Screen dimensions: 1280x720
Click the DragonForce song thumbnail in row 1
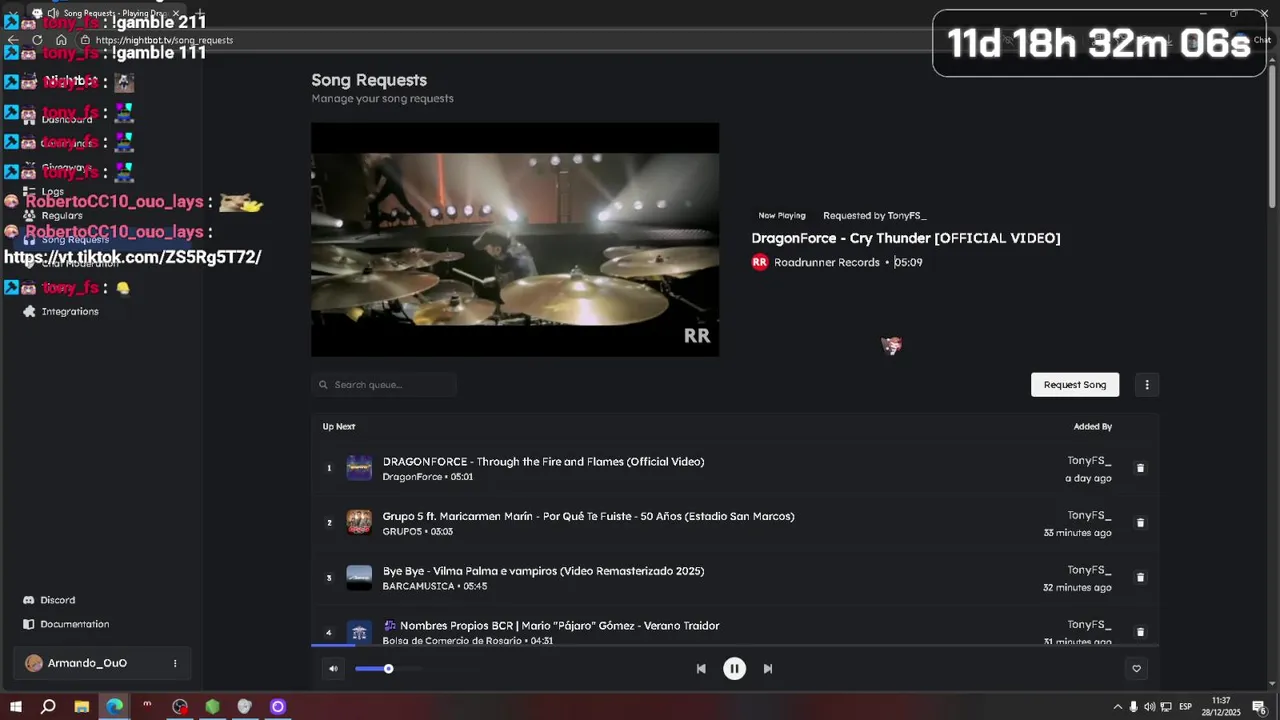359,468
